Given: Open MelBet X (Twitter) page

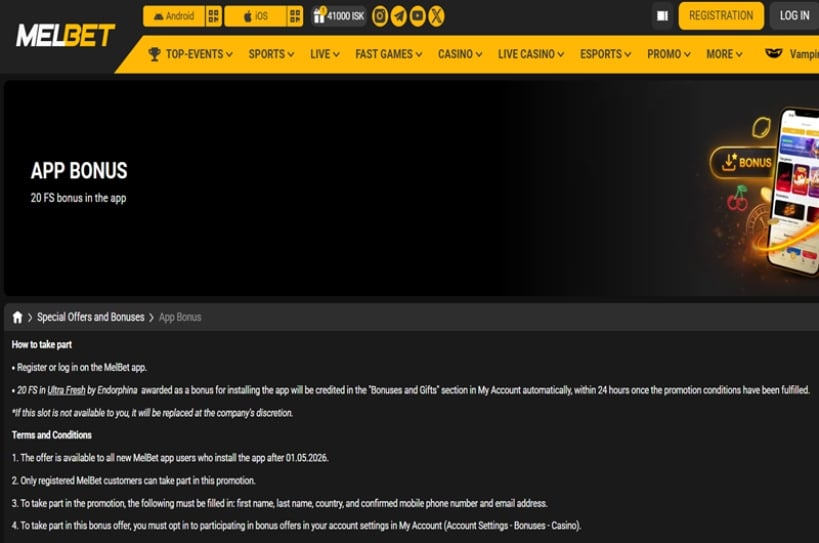Looking at the screenshot, I should (437, 16).
